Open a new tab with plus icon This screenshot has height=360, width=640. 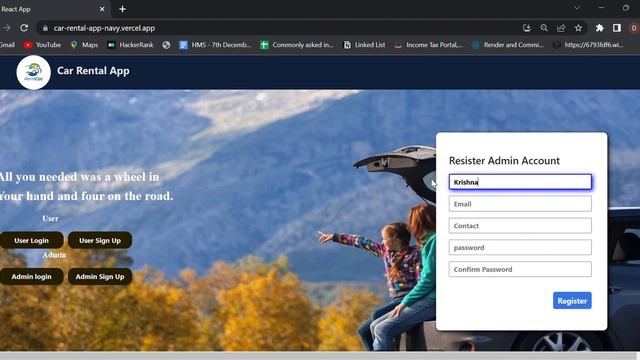point(122,9)
